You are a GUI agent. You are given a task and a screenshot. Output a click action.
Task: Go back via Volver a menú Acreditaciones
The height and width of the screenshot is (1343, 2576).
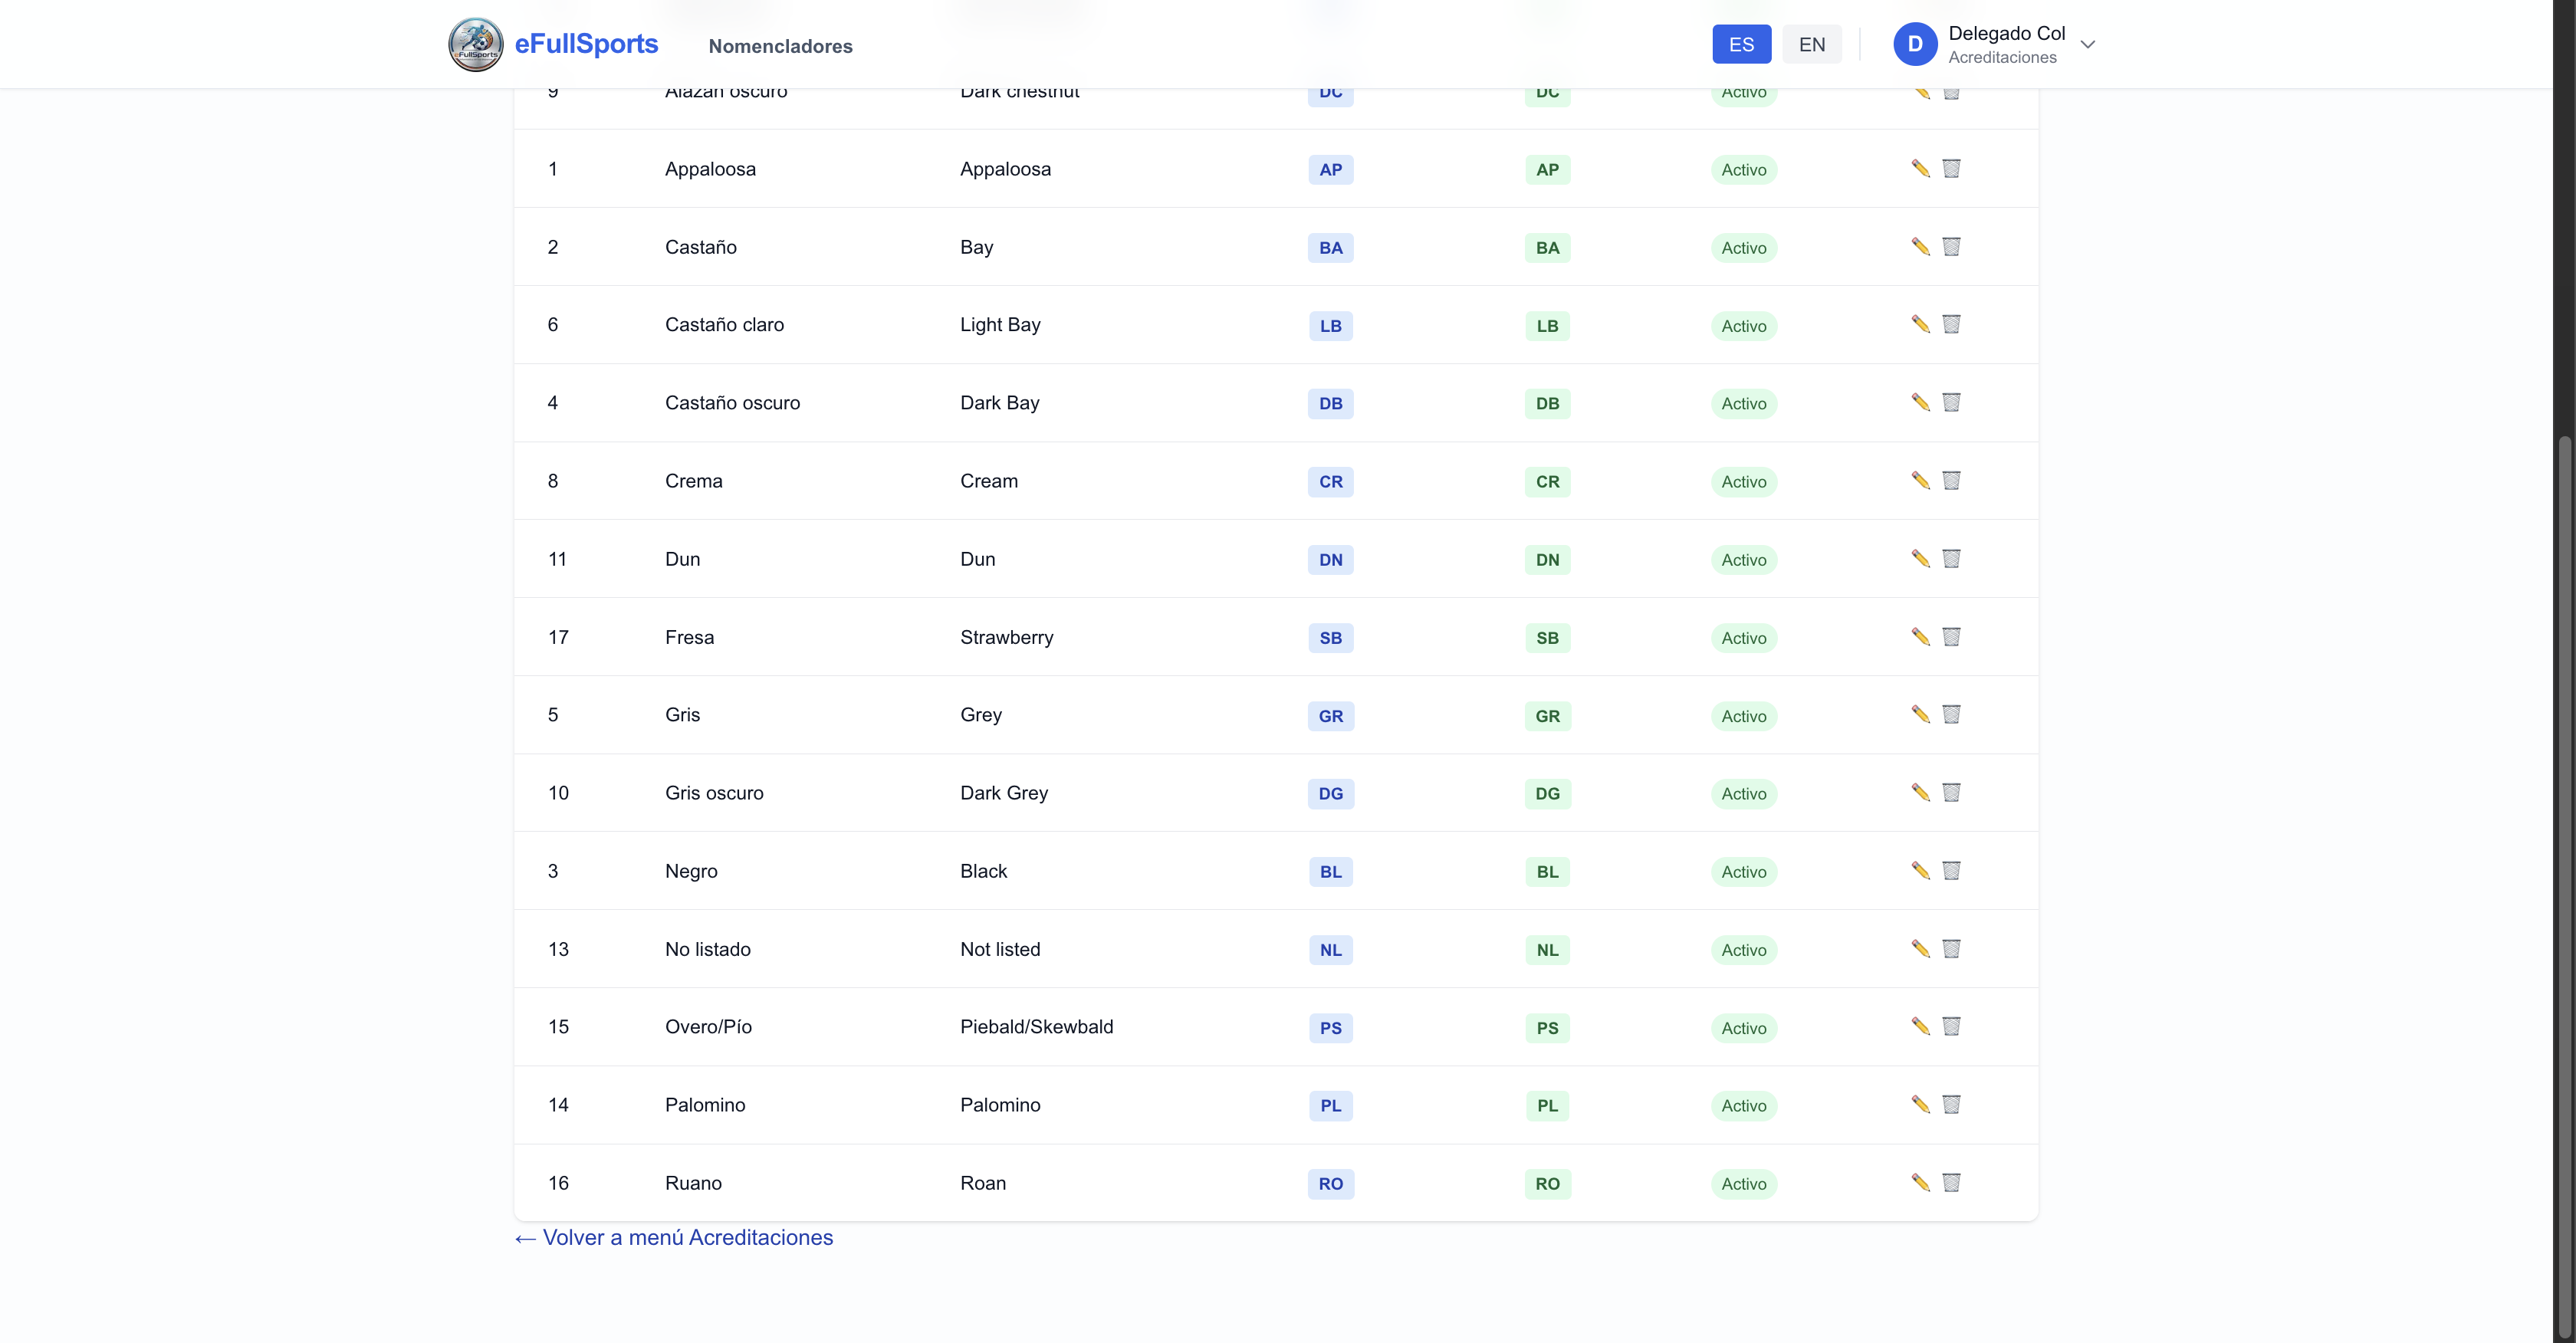point(673,1238)
